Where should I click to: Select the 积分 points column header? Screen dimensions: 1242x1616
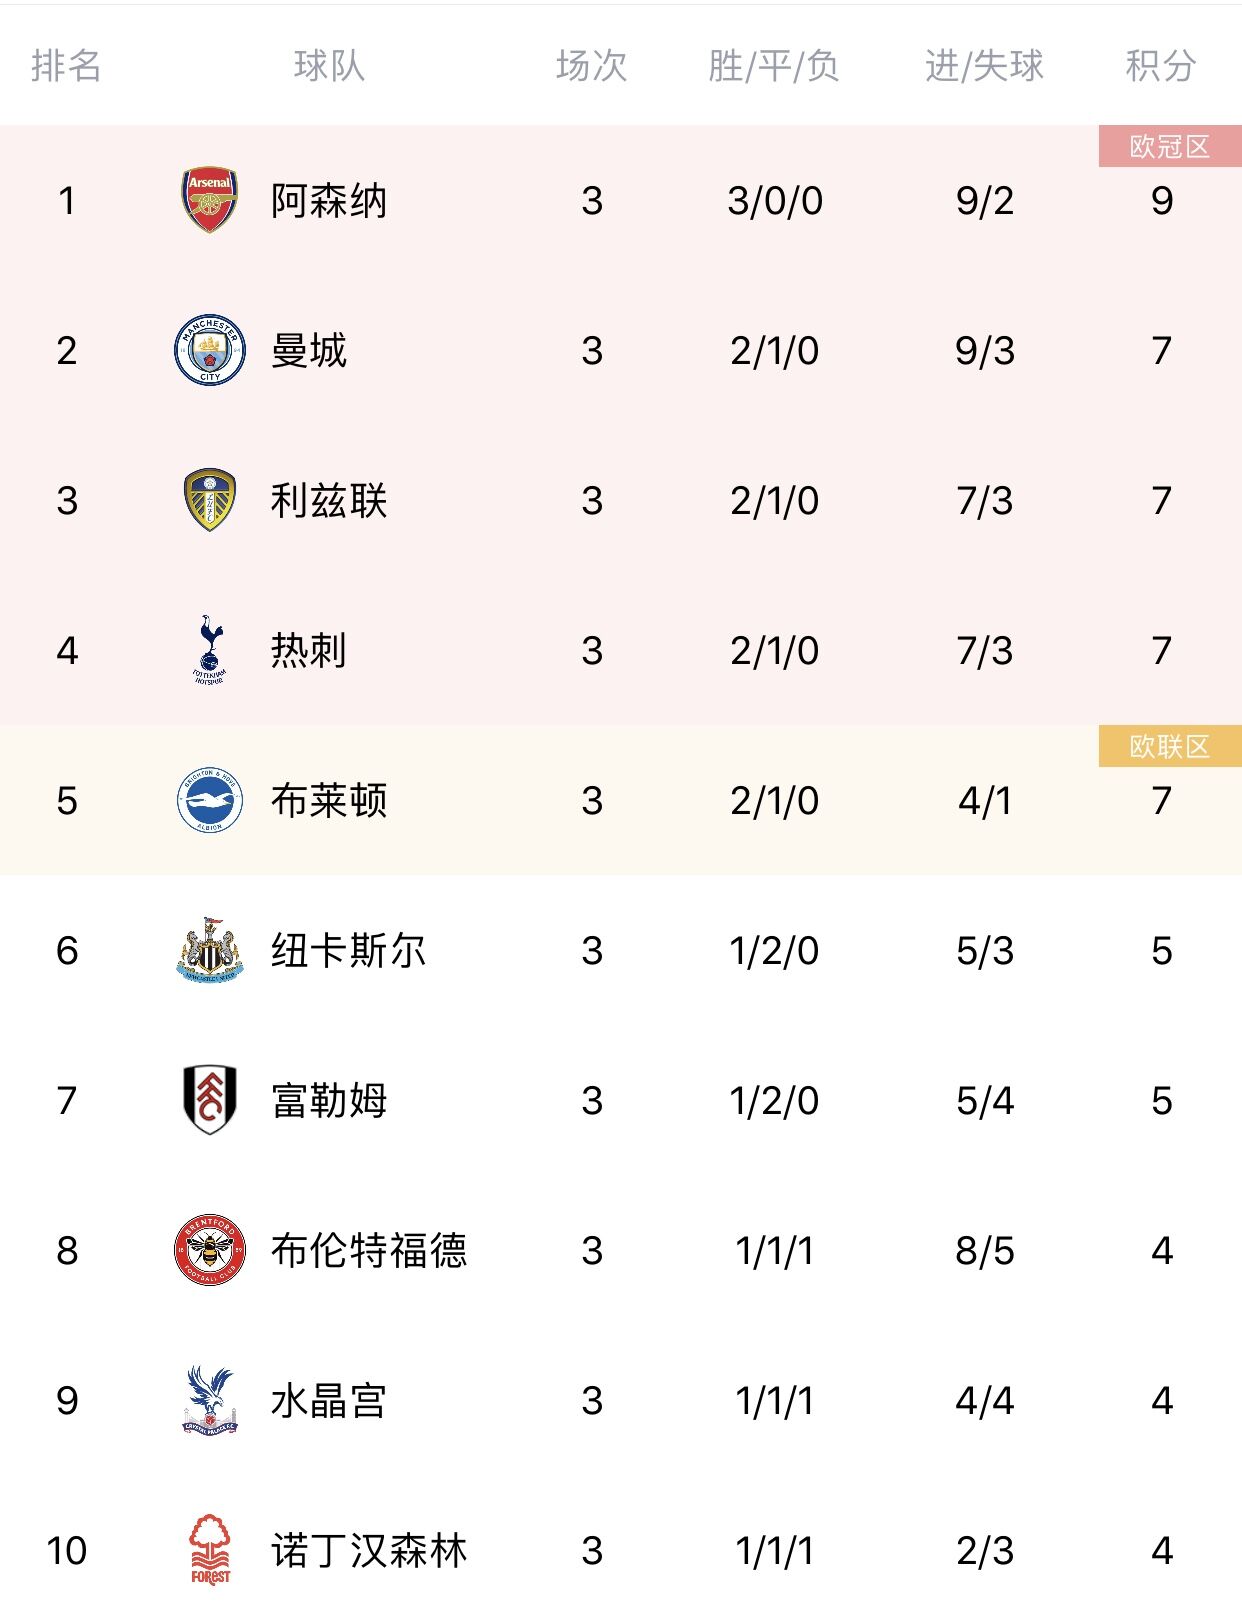coord(1161,66)
